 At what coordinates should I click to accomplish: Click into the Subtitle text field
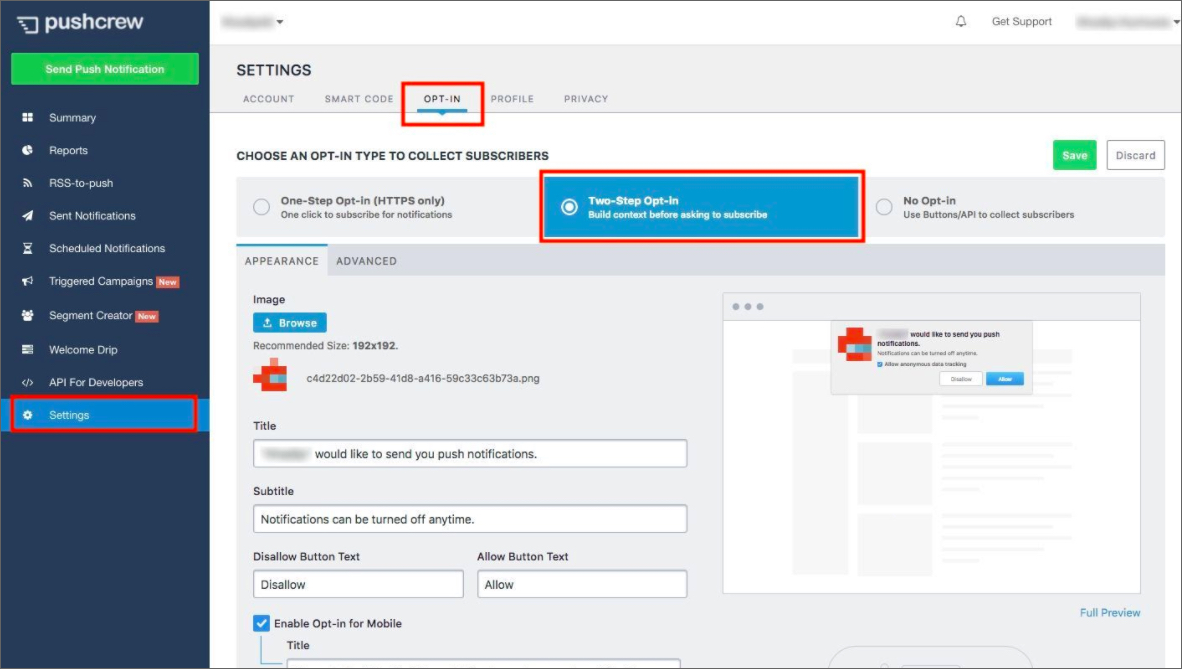tap(470, 519)
